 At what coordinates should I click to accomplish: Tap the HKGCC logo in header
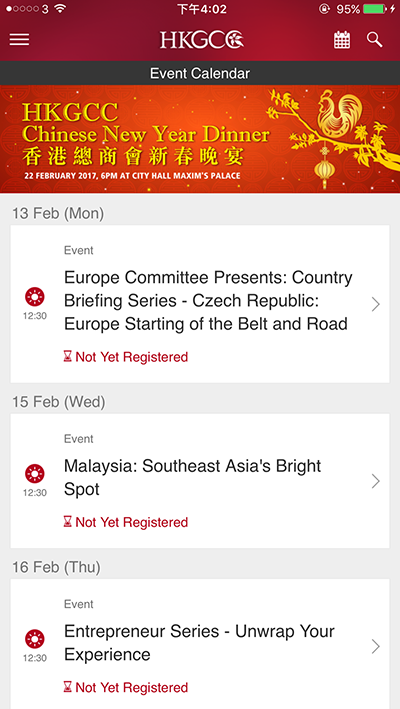[202, 40]
